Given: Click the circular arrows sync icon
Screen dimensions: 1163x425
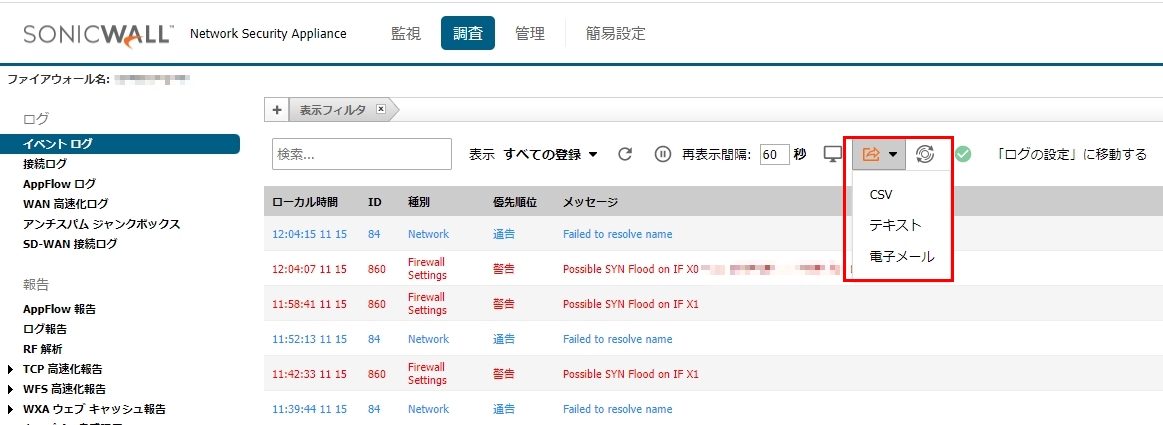Looking at the screenshot, I should coord(925,154).
